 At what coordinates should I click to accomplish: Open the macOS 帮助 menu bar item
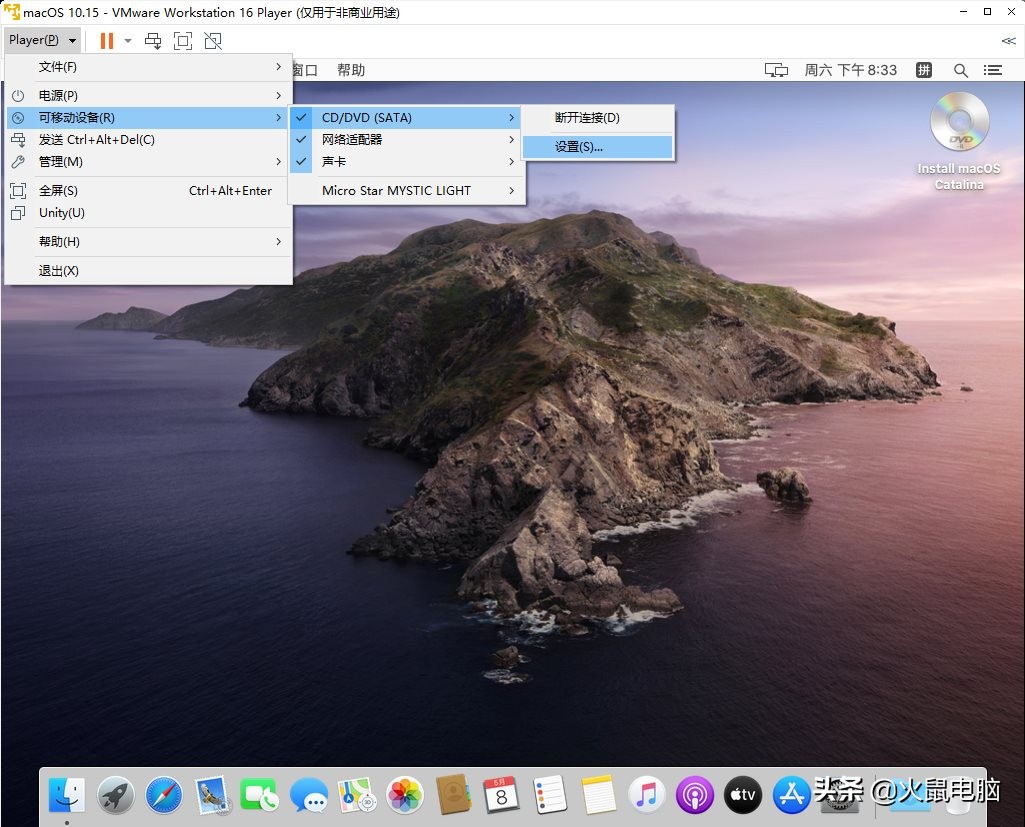[x=351, y=70]
